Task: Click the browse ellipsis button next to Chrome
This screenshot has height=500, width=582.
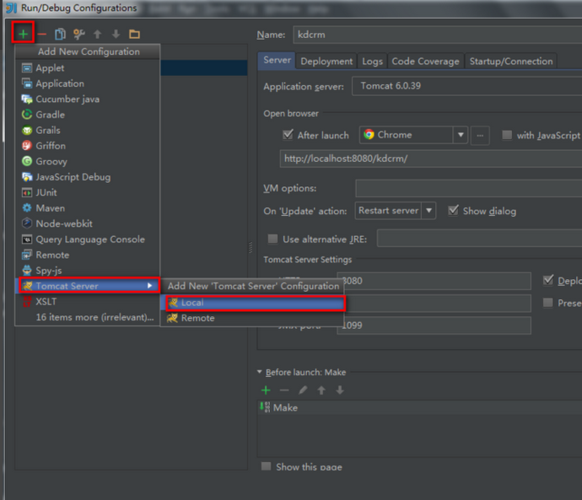Action: point(480,135)
